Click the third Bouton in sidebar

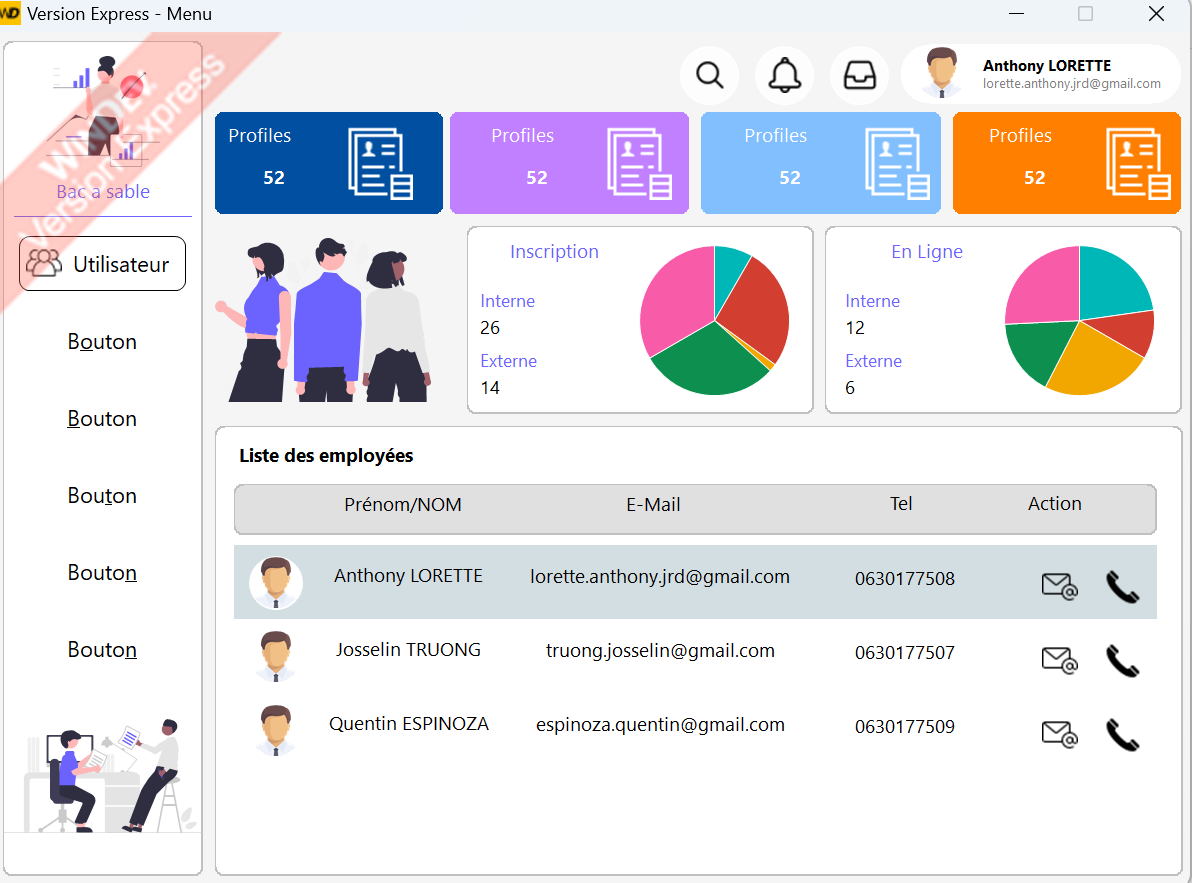[x=102, y=495]
